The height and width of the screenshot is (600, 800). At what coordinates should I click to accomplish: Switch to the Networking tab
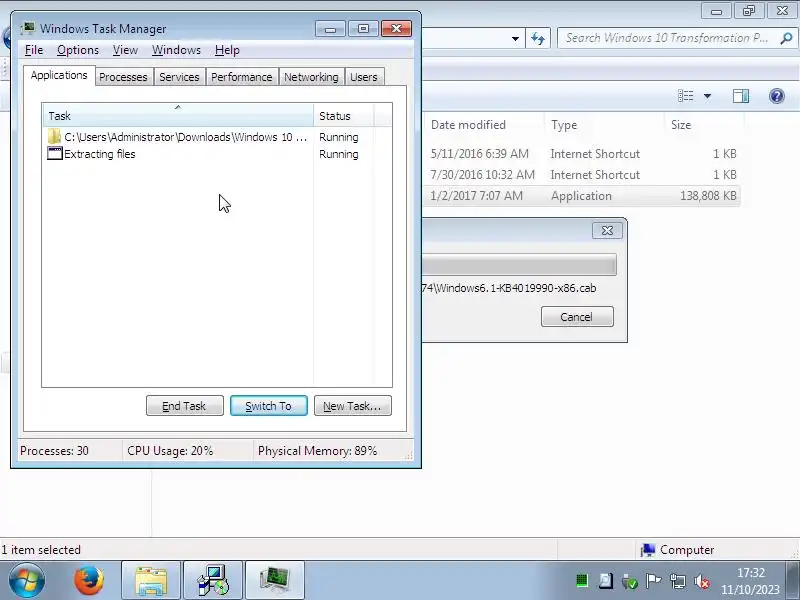(x=311, y=77)
